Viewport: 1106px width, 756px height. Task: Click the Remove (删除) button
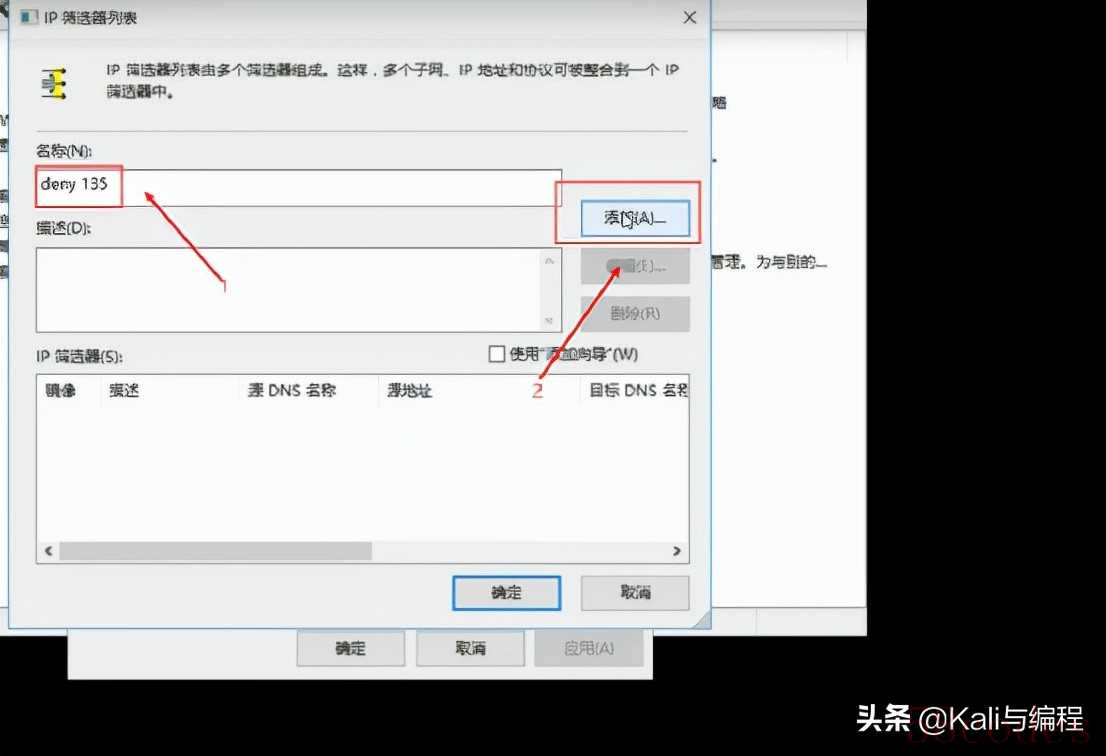click(x=635, y=313)
